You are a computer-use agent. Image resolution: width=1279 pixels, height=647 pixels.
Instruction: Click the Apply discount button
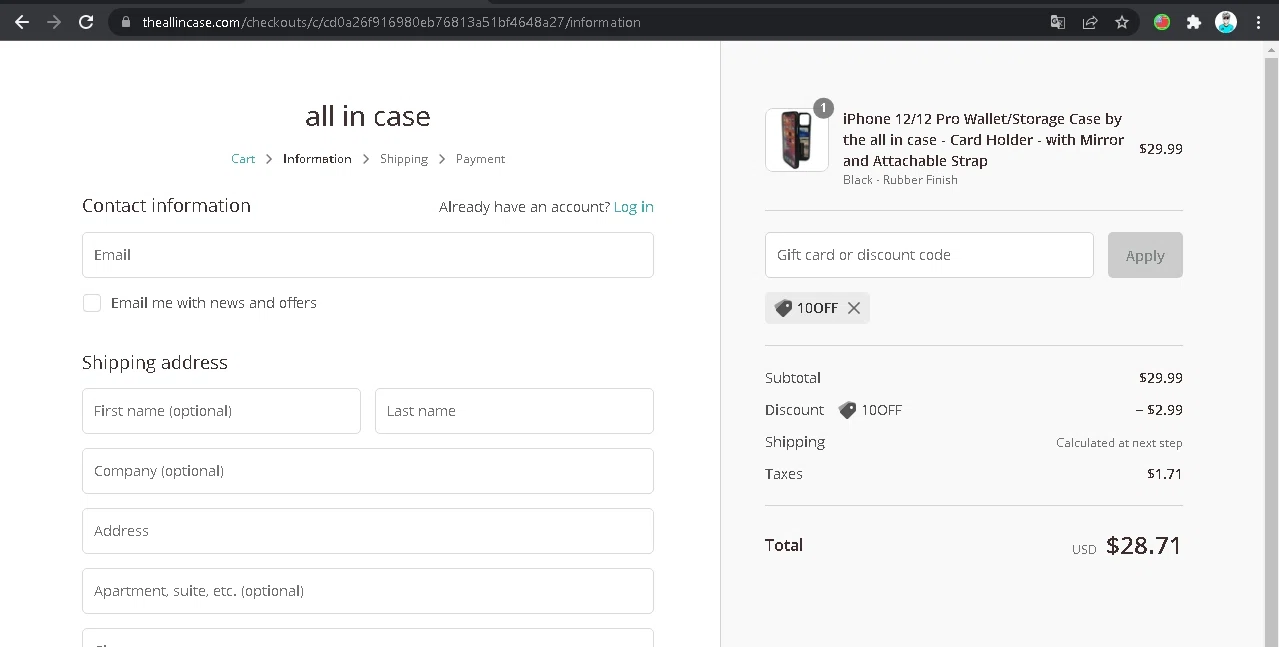(x=1145, y=255)
